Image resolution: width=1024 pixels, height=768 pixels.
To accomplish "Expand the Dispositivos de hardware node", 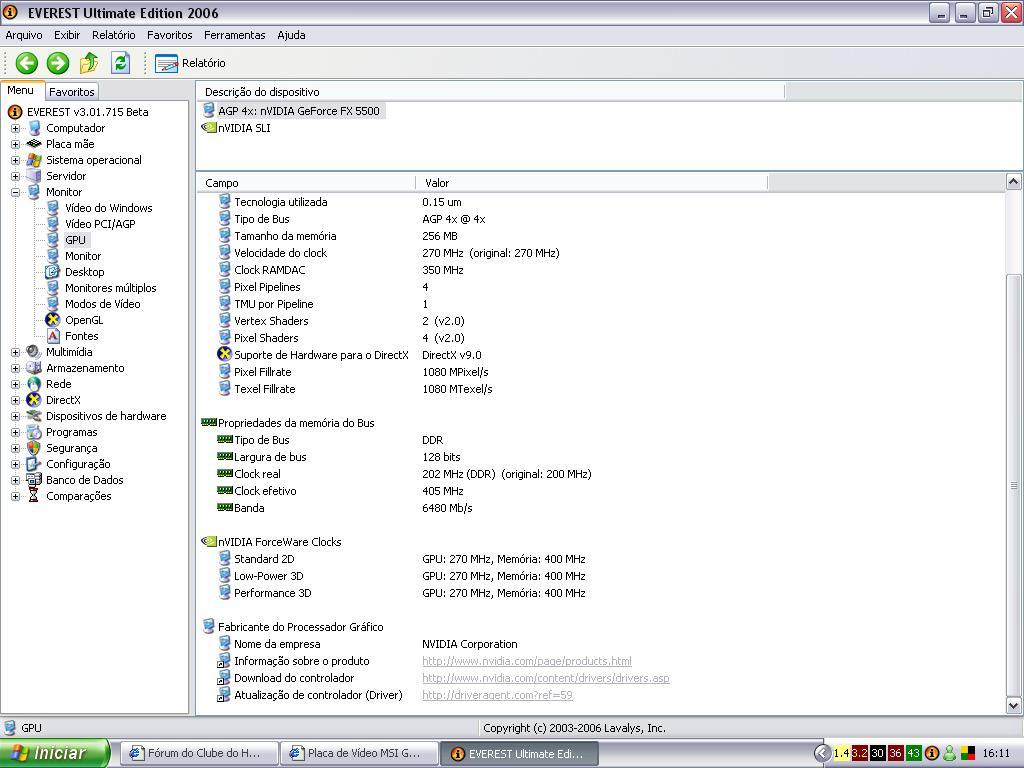I will point(15,416).
